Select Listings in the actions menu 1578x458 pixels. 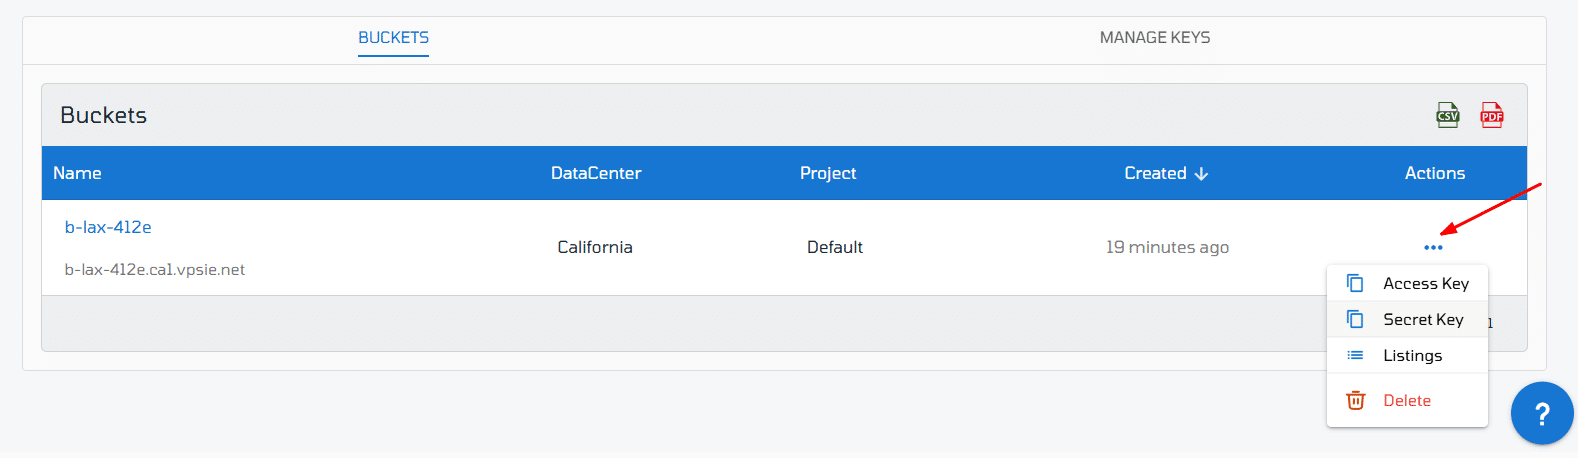point(1407,355)
